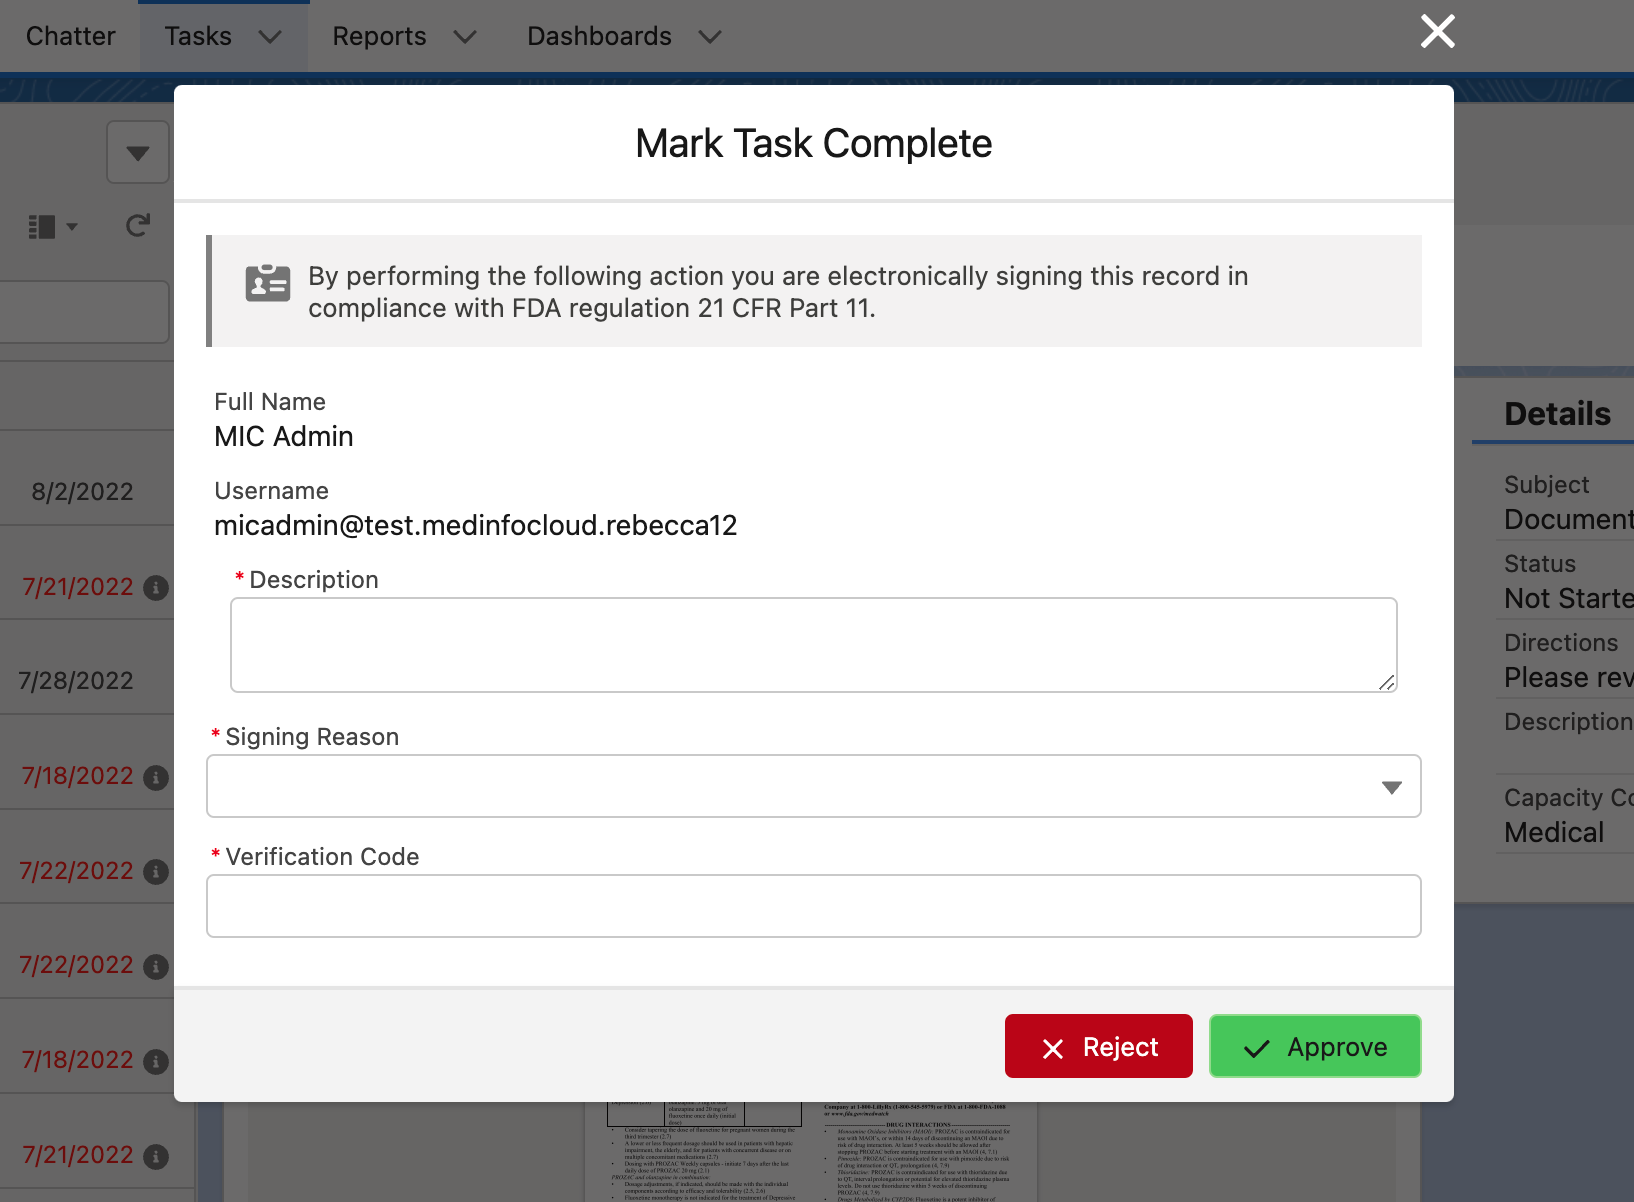The width and height of the screenshot is (1634, 1202).
Task: Expand the Tasks tab chevron menu
Action: (x=270, y=37)
